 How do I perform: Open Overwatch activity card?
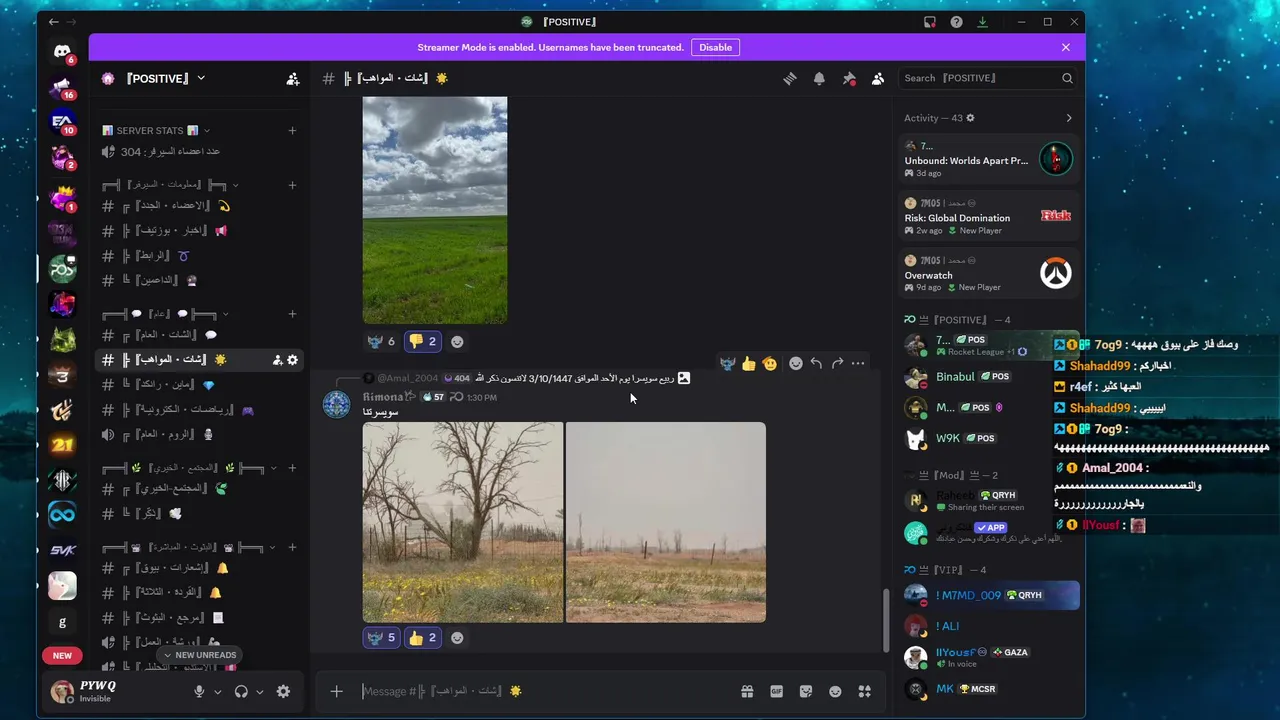988,273
